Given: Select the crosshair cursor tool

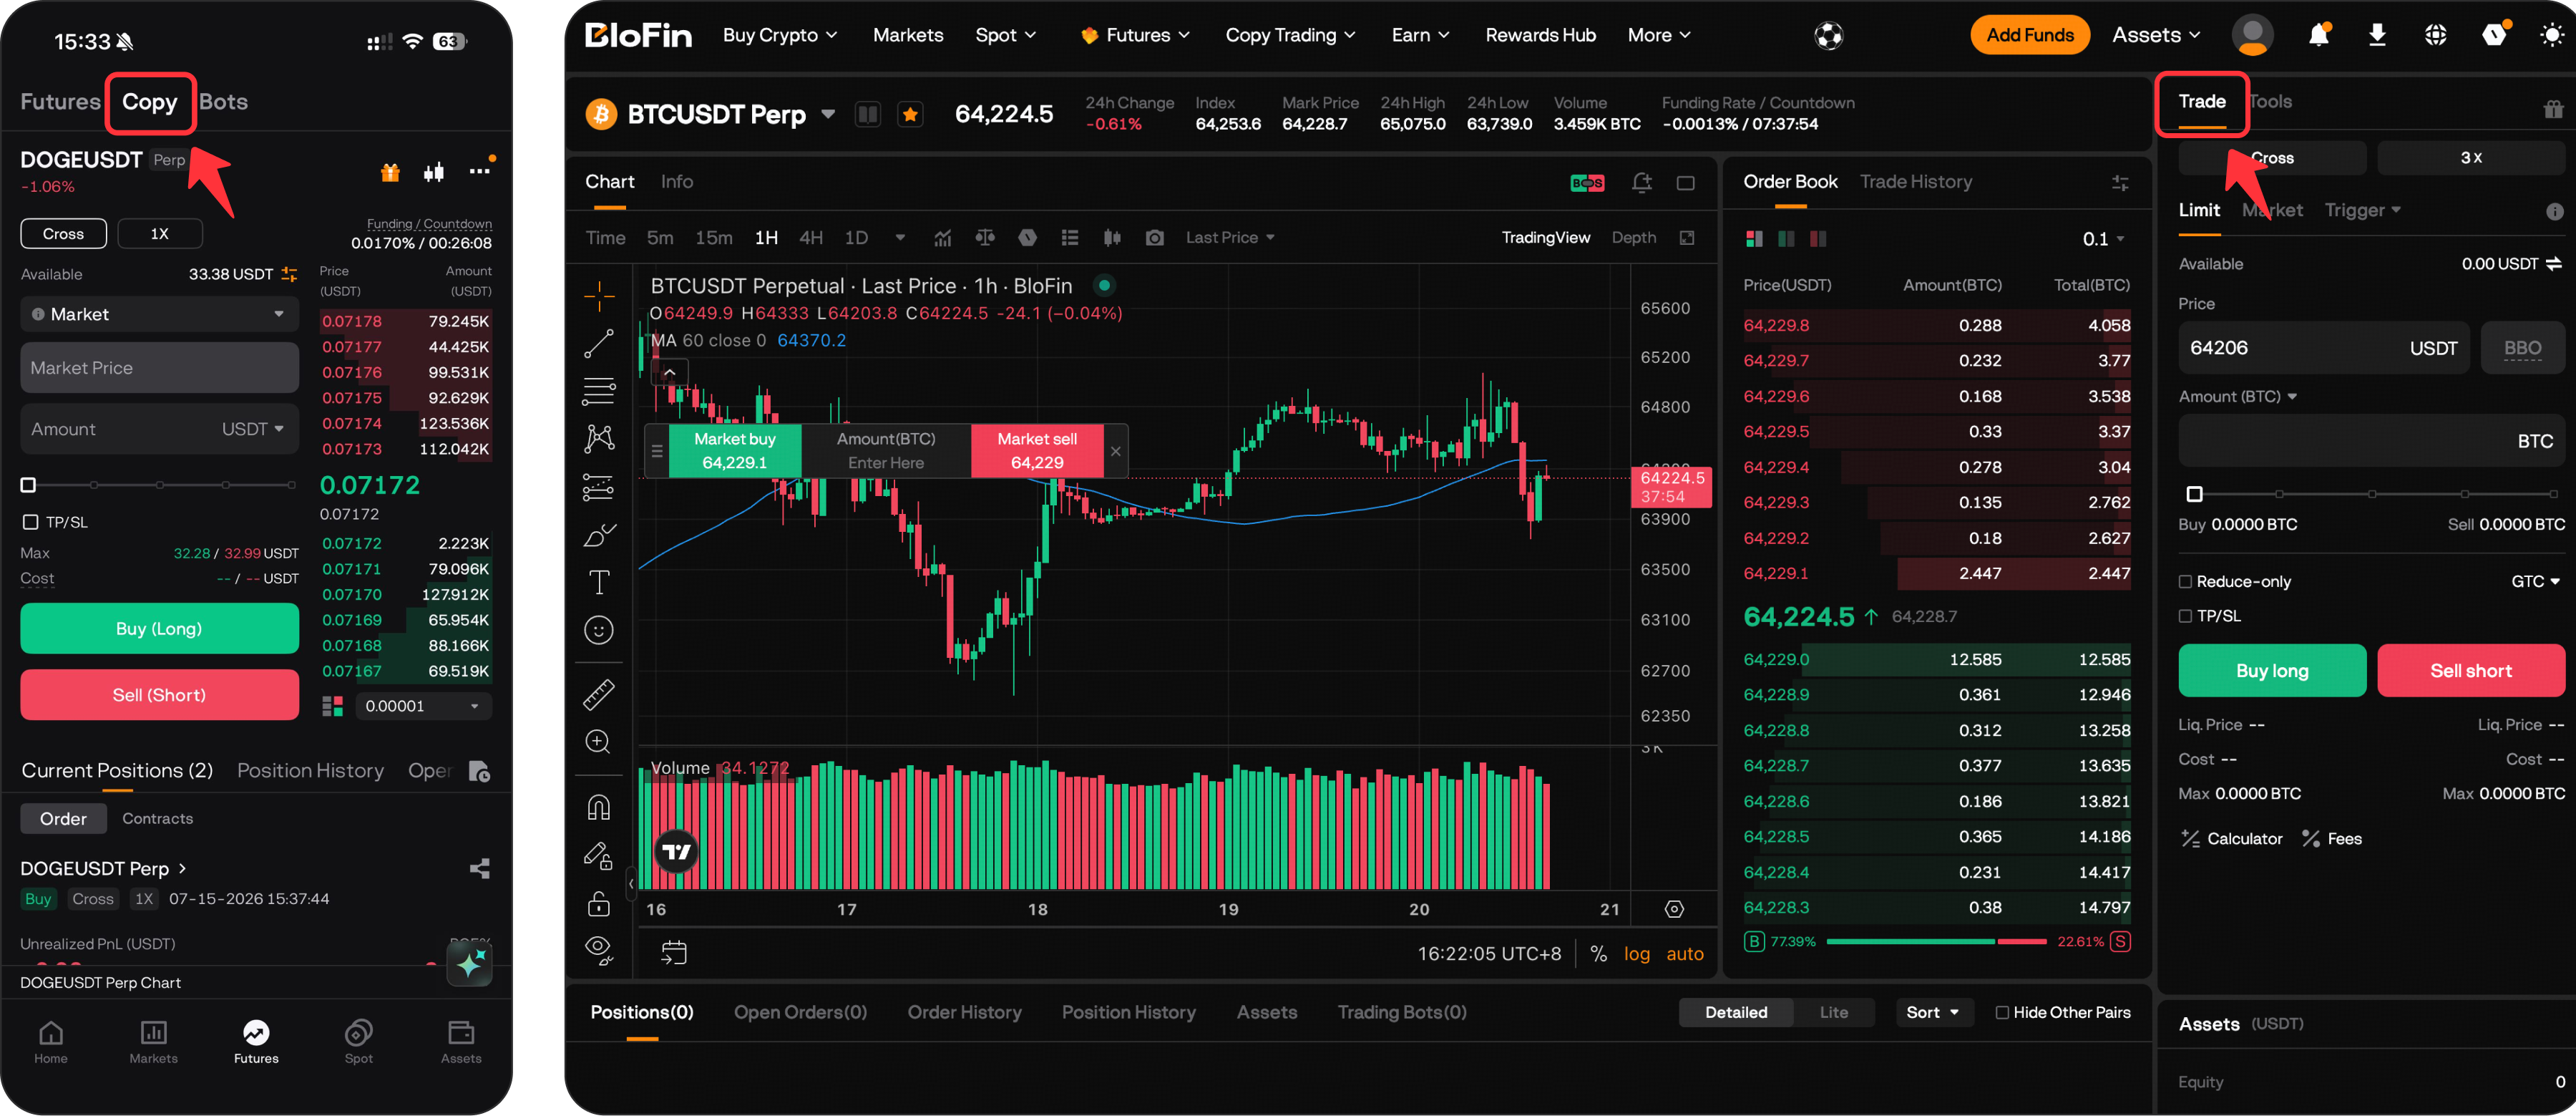Looking at the screenshot, I should pos(599,295).
